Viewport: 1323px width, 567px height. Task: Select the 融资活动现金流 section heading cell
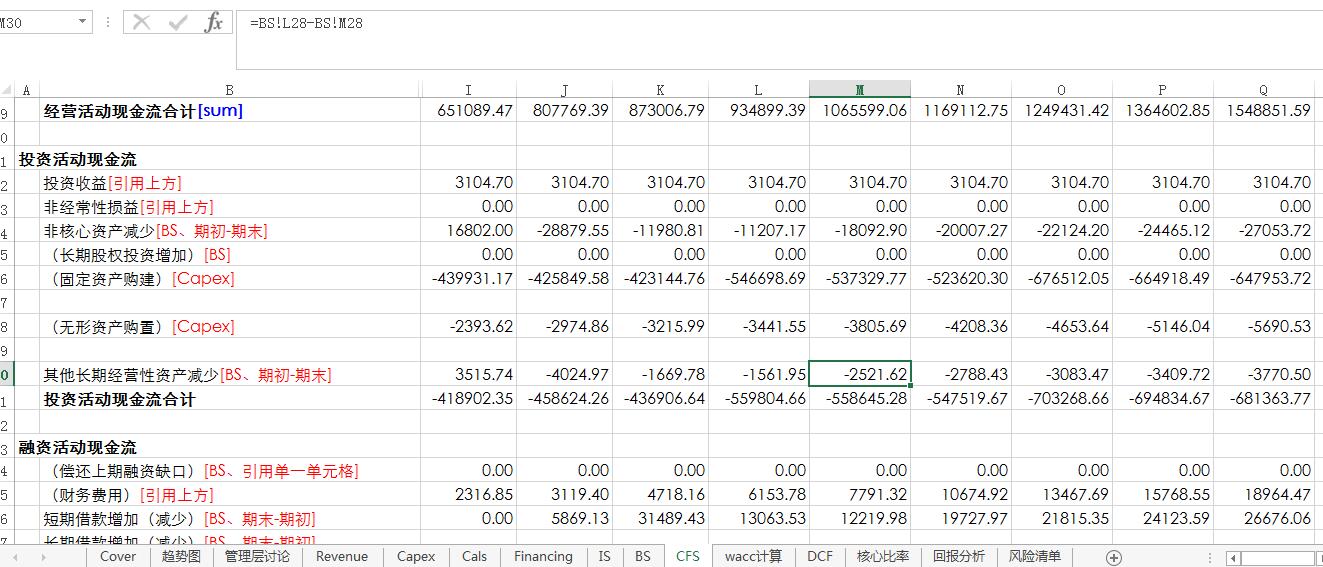[78, 447]
